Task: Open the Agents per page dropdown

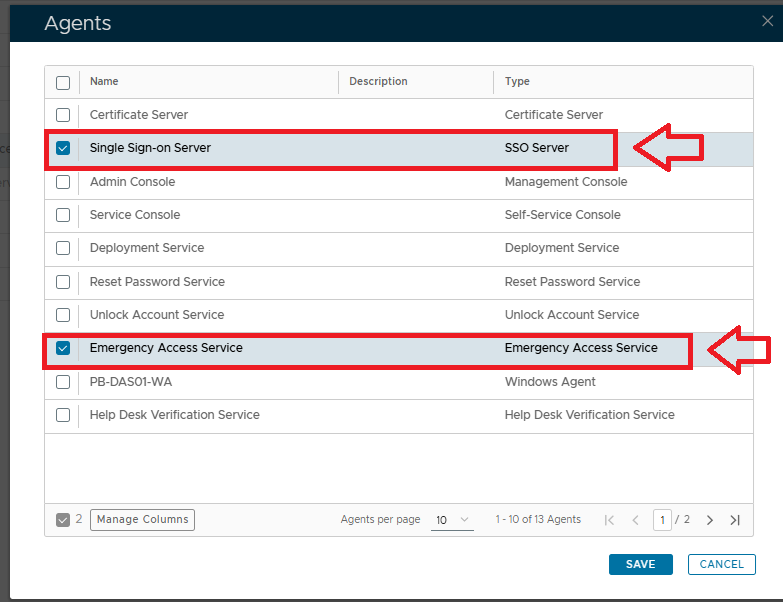Action: pos(452,520)
